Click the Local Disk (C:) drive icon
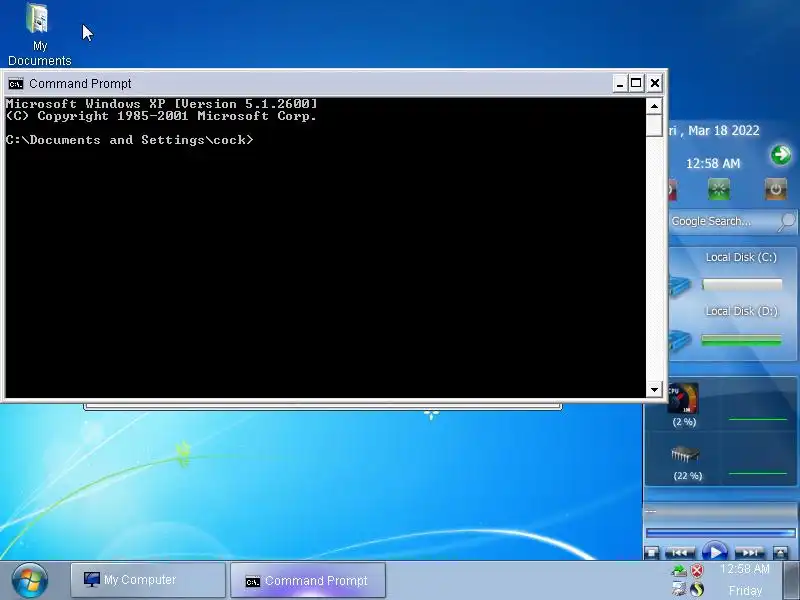800x600 pixels. (x=680, y=286)
